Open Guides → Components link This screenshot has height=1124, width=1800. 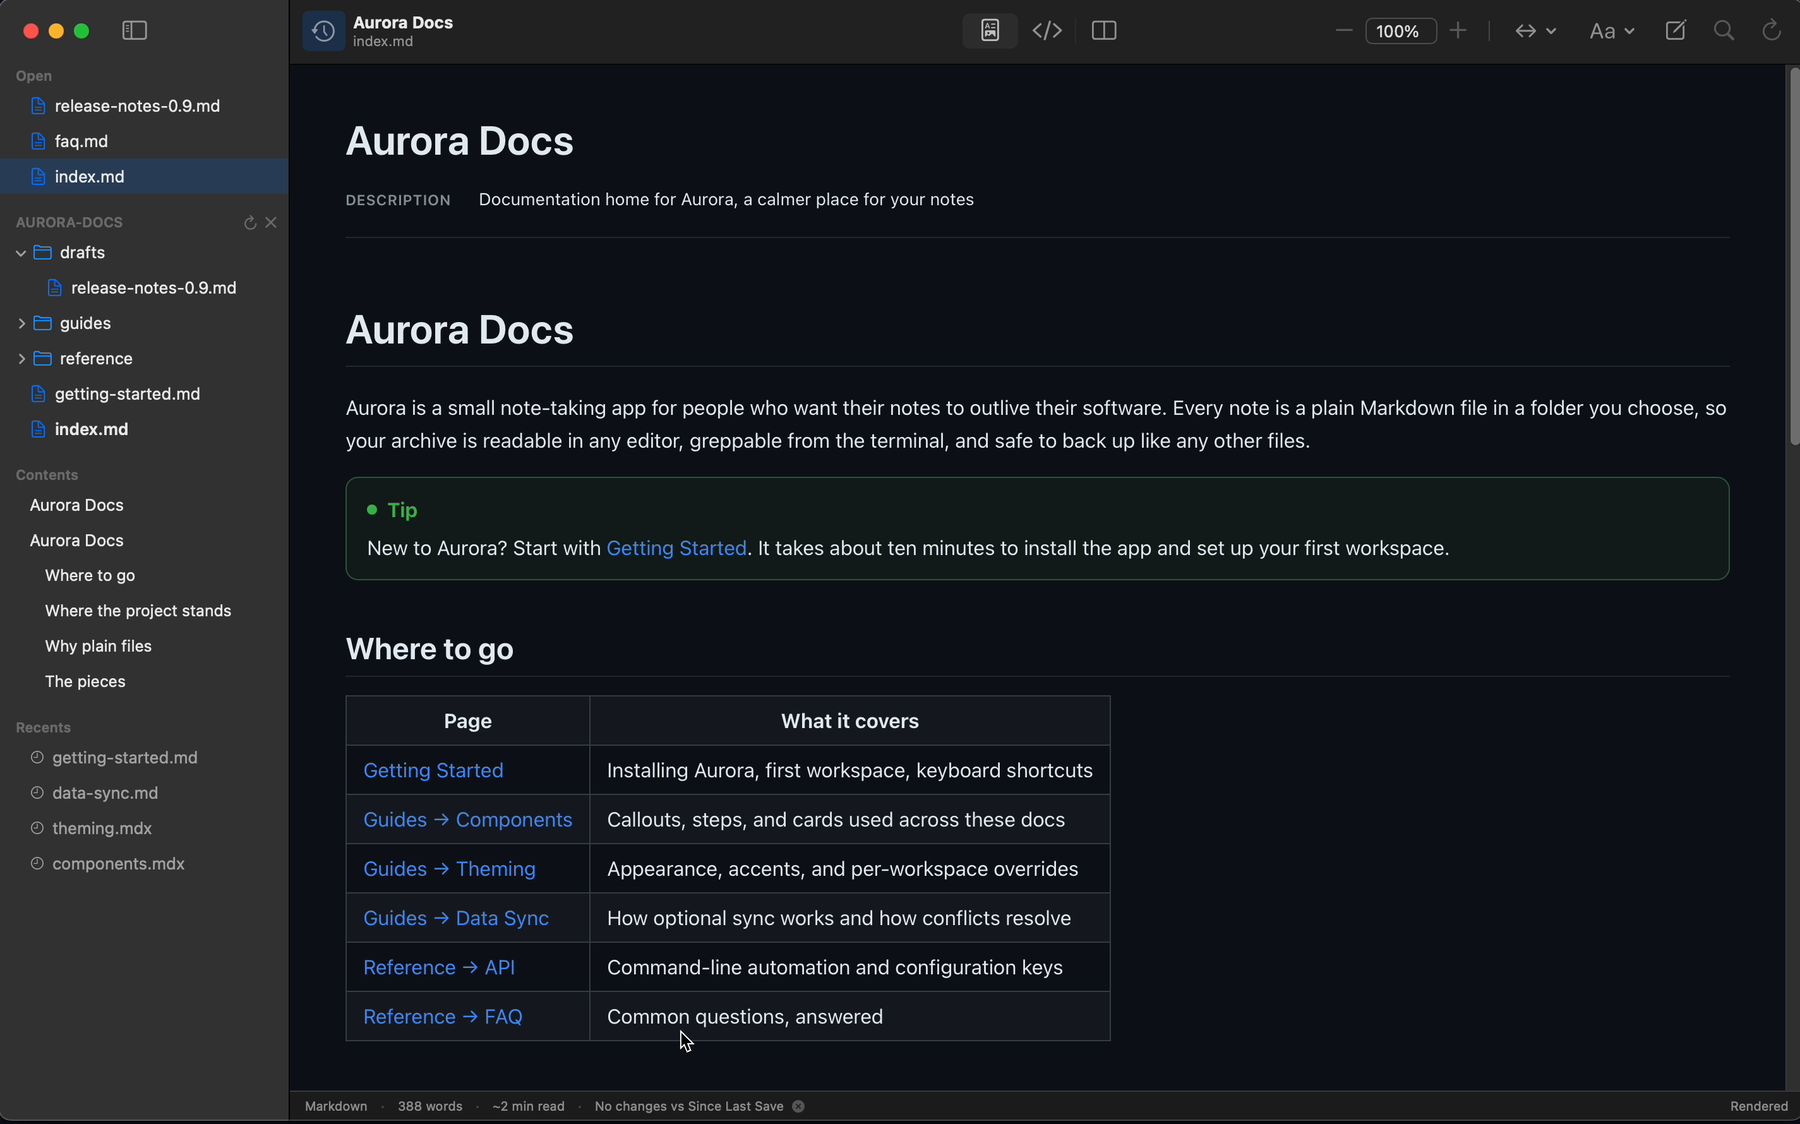(467, 820)
